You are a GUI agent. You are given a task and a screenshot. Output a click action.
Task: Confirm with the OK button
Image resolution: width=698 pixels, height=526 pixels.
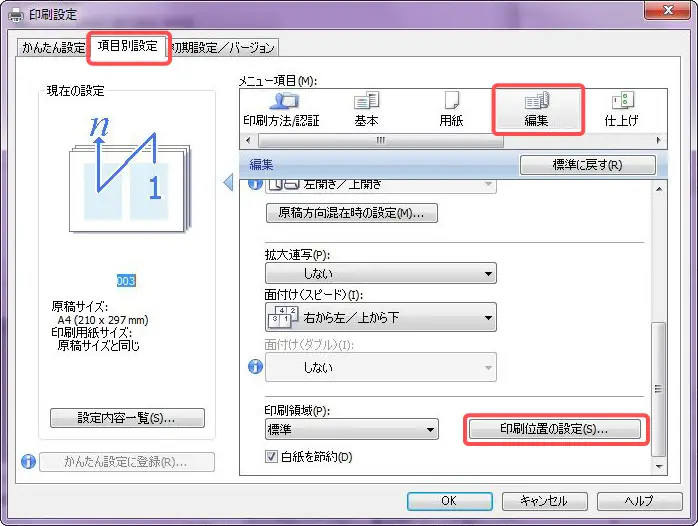(x=450, y=501)
